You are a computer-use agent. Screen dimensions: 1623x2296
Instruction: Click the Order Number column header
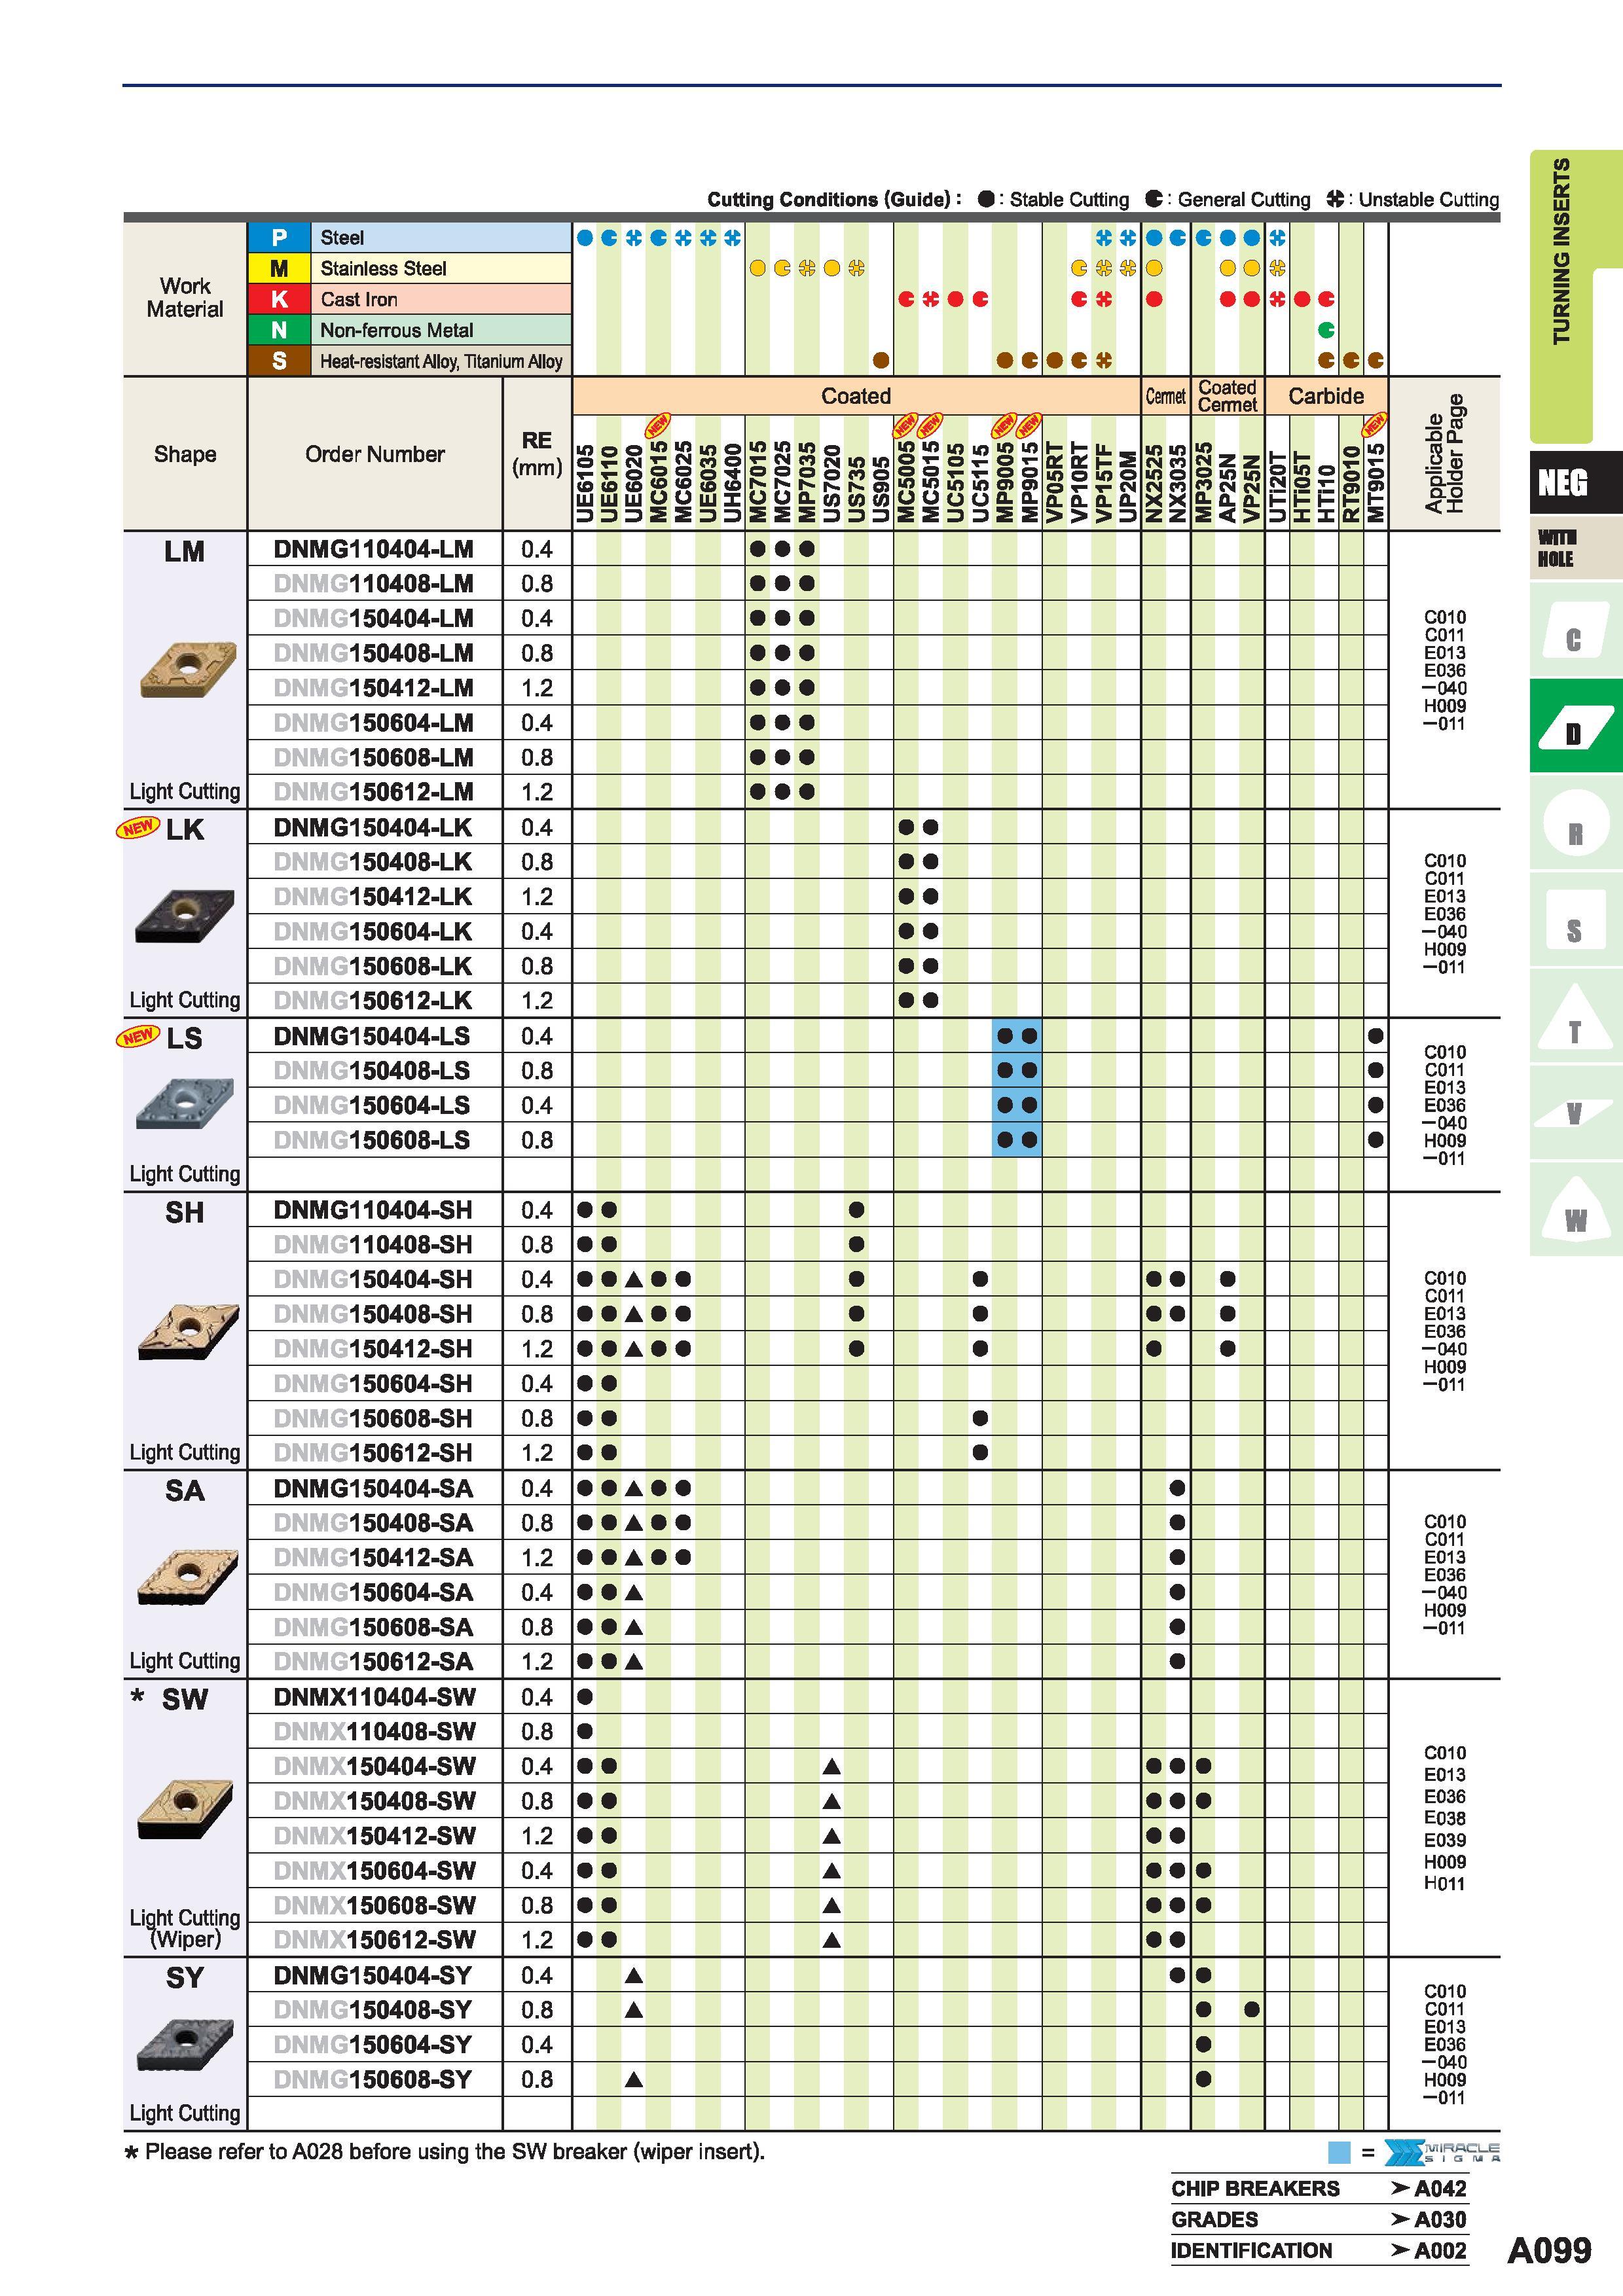375,454
